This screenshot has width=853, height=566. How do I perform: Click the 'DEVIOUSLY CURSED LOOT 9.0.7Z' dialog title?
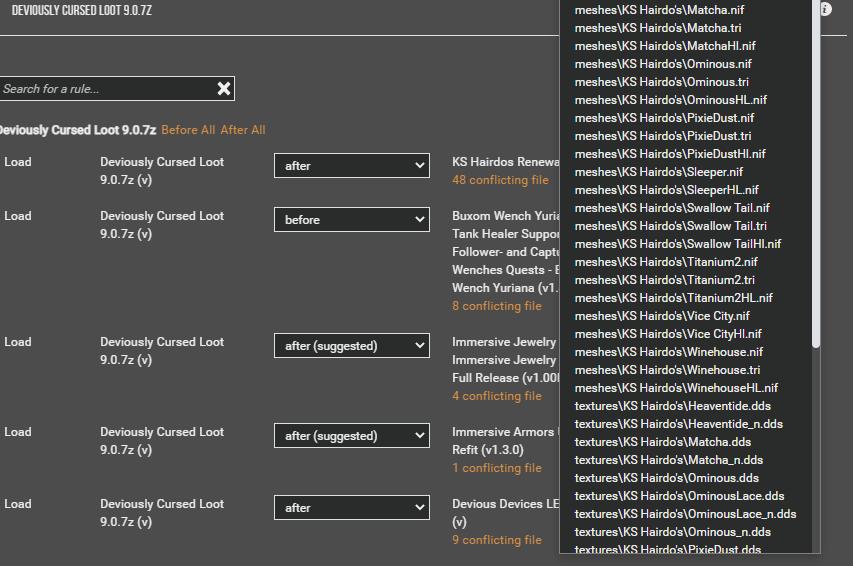pyautogui.click(x=82, y=10)
